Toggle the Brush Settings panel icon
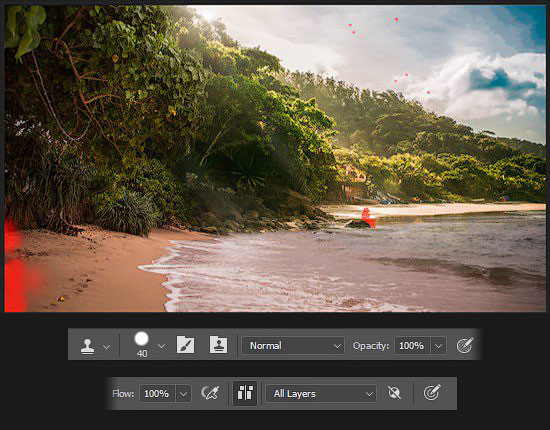Viewport: 550px width, 430px height. point(185,345)
